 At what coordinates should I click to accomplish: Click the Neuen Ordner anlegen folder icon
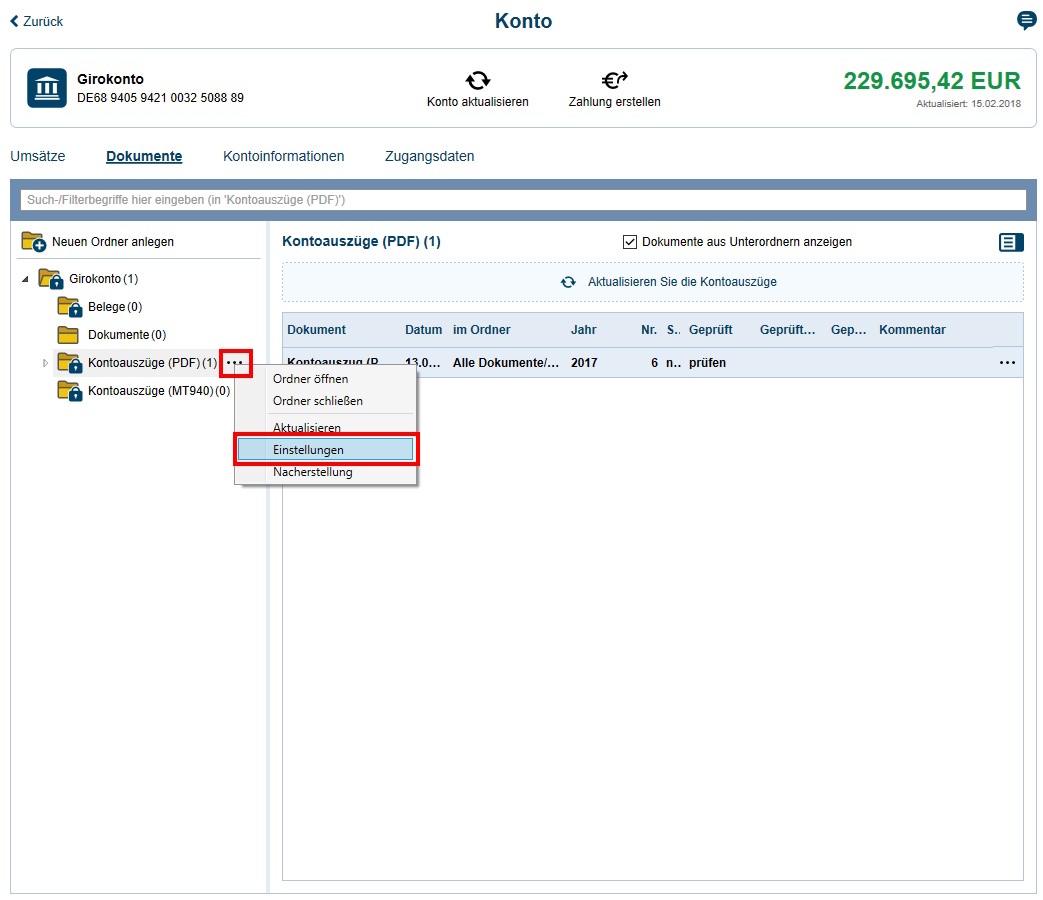click(x=34, y=242)
